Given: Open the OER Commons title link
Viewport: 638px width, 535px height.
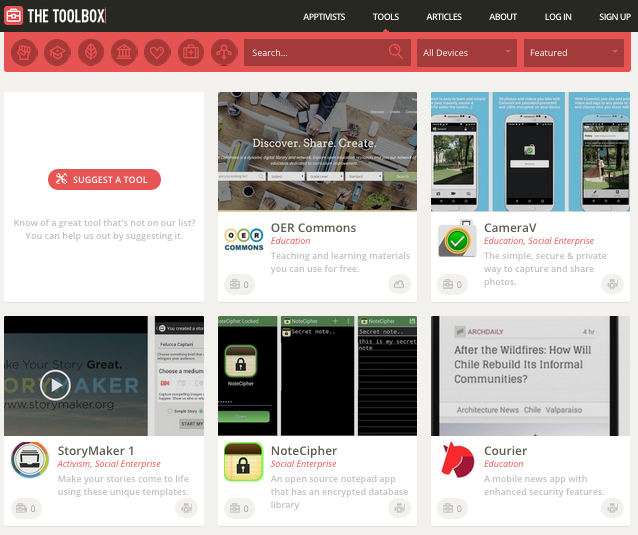Looking at the screenshot, I should (313, 228).
